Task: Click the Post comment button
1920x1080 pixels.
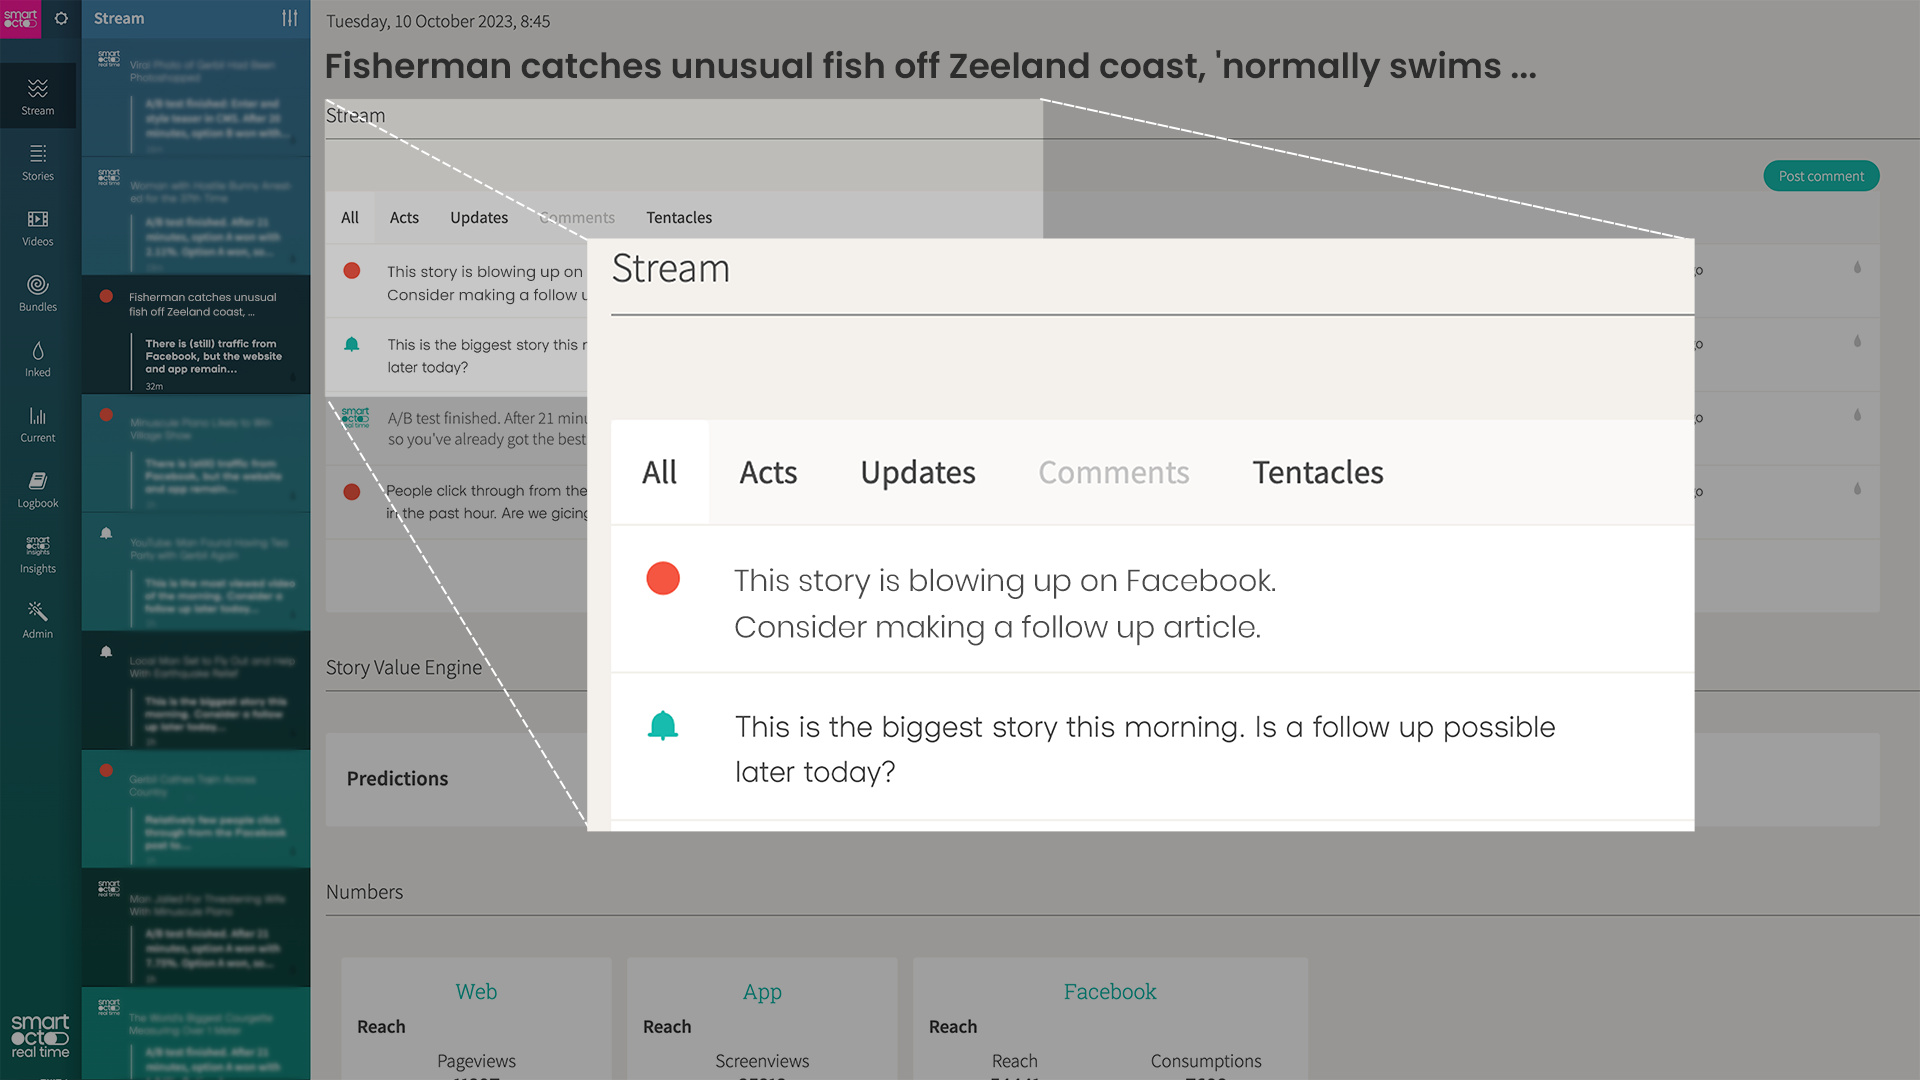Action: tap(1820, 176)
